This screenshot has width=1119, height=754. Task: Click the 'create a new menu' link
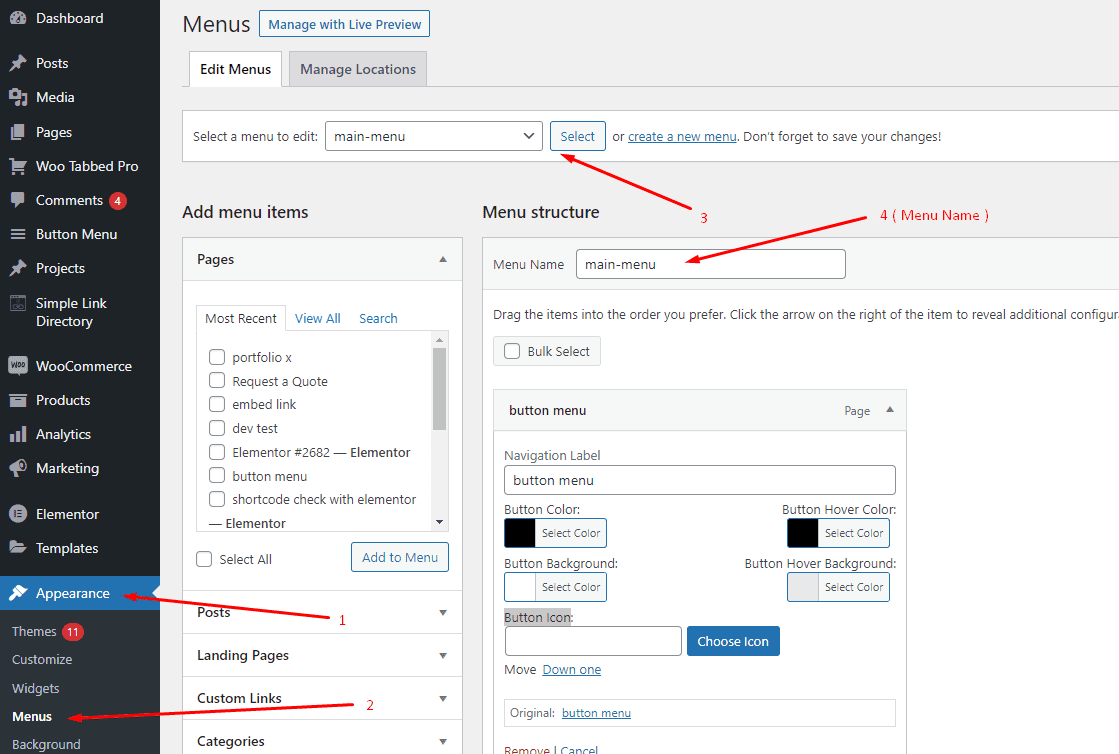coord(682,136)
